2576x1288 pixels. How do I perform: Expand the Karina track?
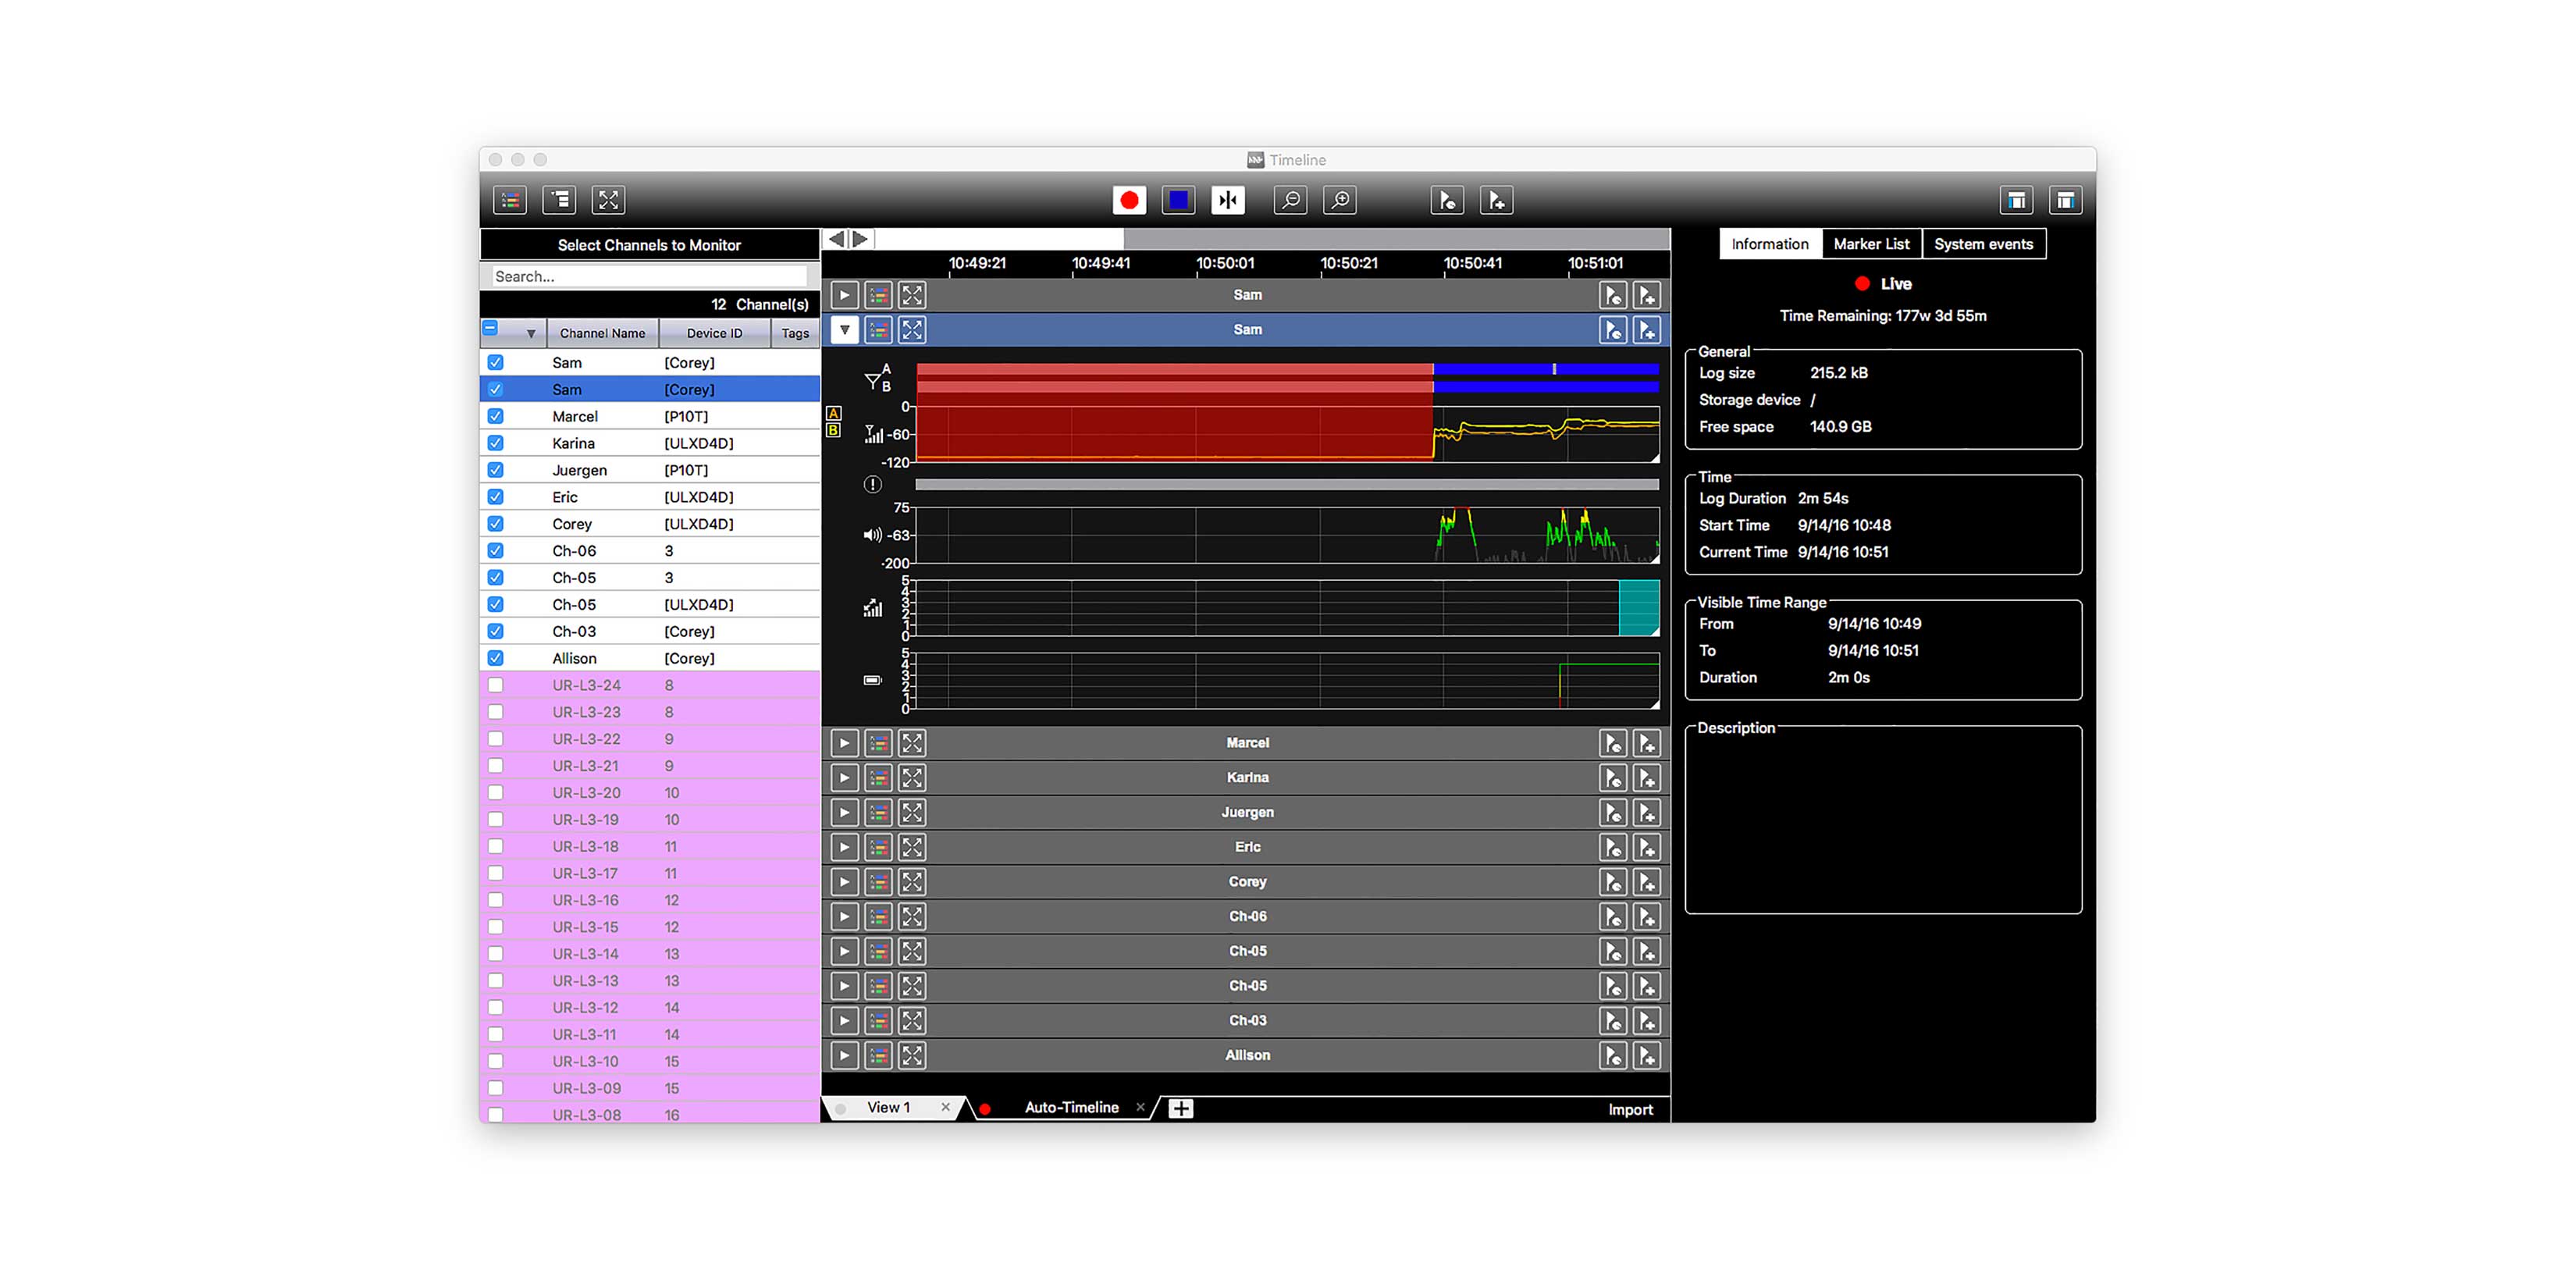(x=844, y=778)
